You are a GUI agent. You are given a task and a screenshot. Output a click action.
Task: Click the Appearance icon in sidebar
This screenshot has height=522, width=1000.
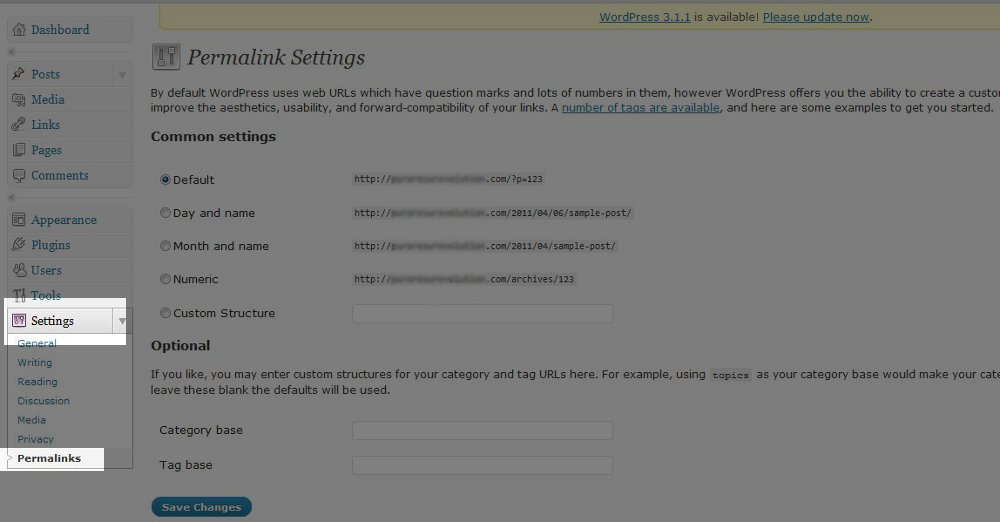(19, 220)
